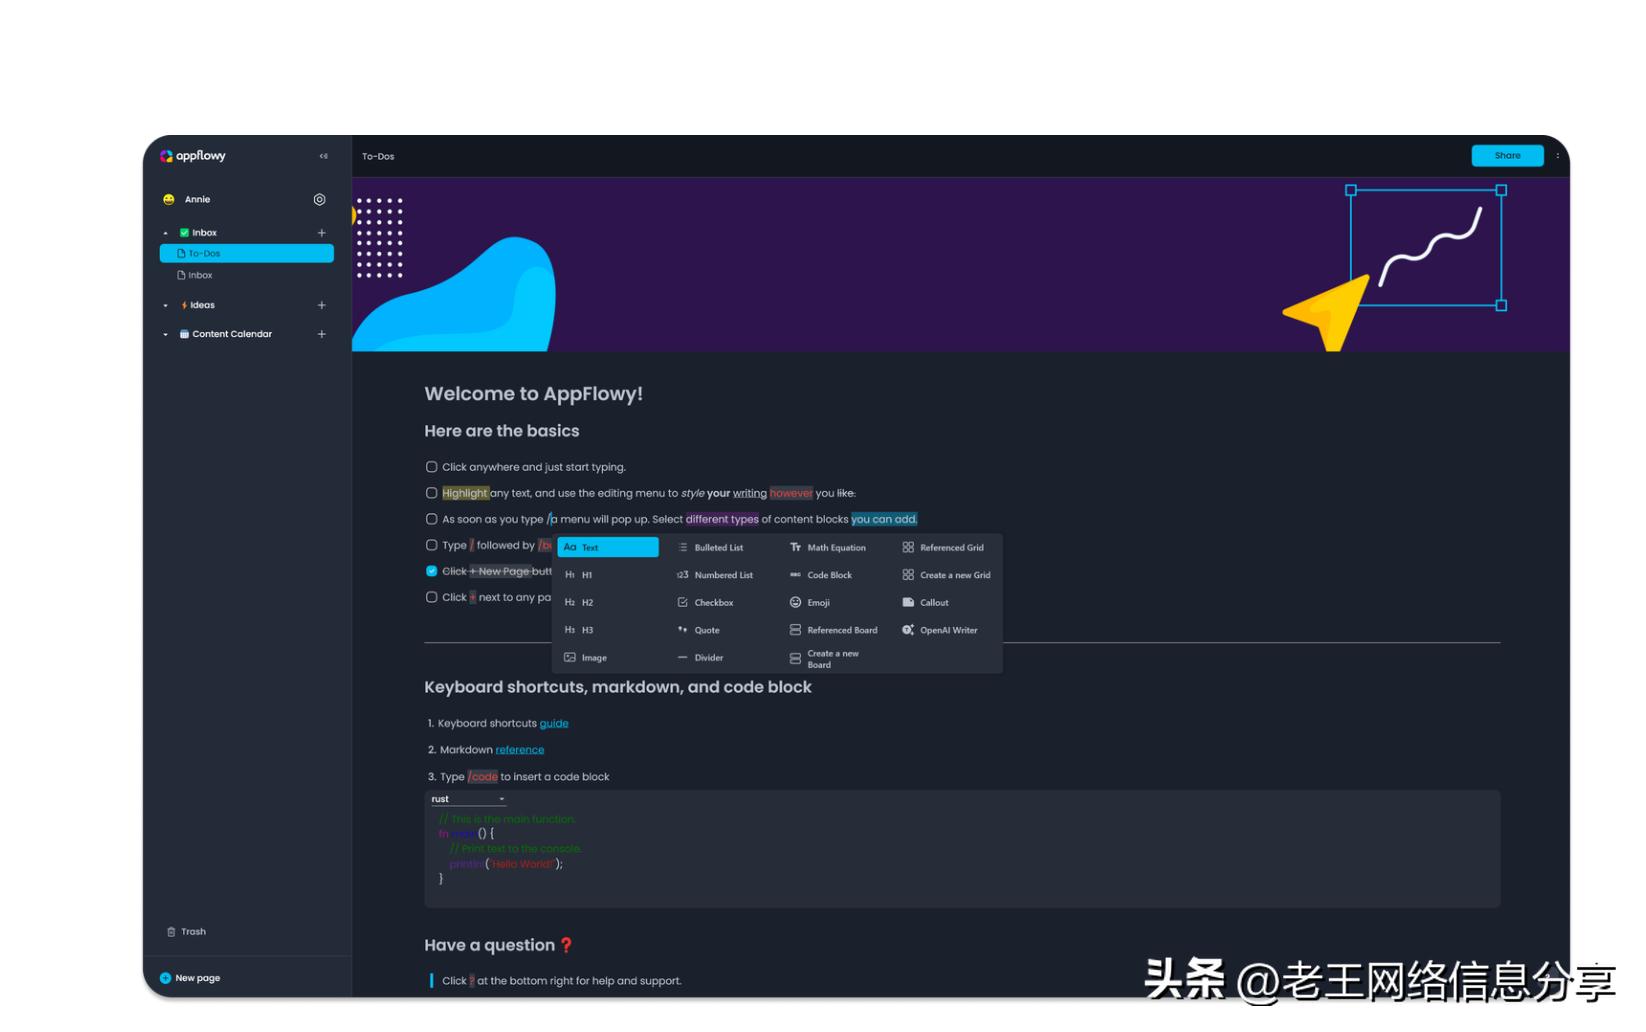Image resolution: width=1646 pixels, height=1032 pixels.
Task: Insert a Quote block
Action: tap(707, 630)
